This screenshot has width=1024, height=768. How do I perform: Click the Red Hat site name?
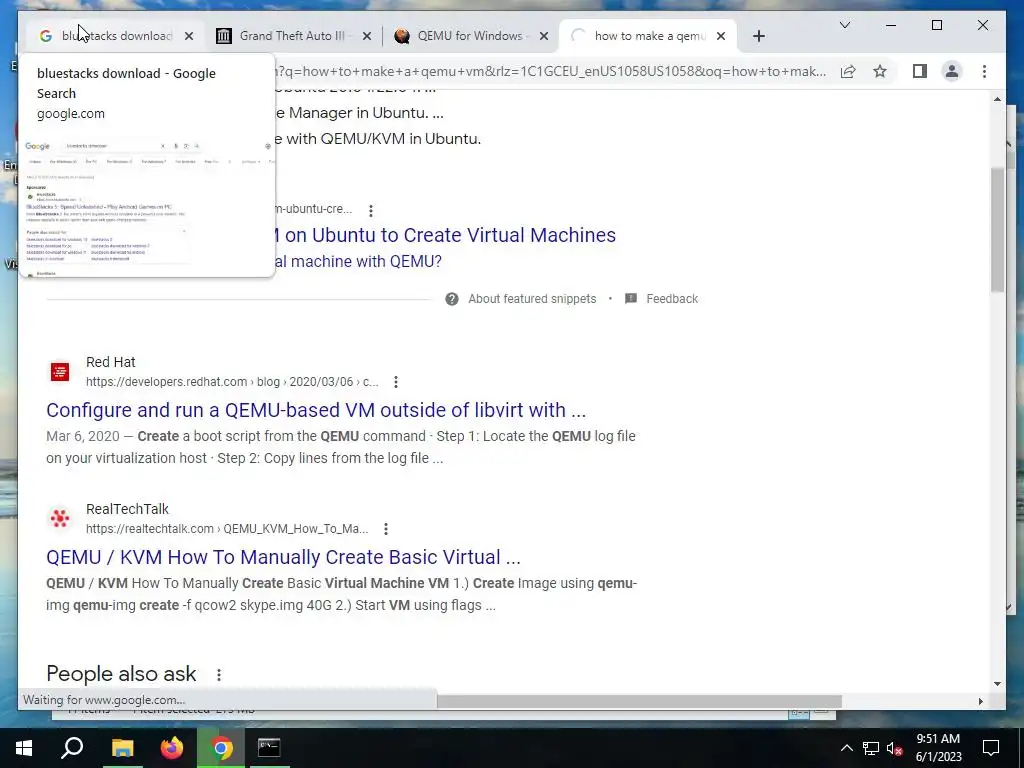(x=110, y=362)
